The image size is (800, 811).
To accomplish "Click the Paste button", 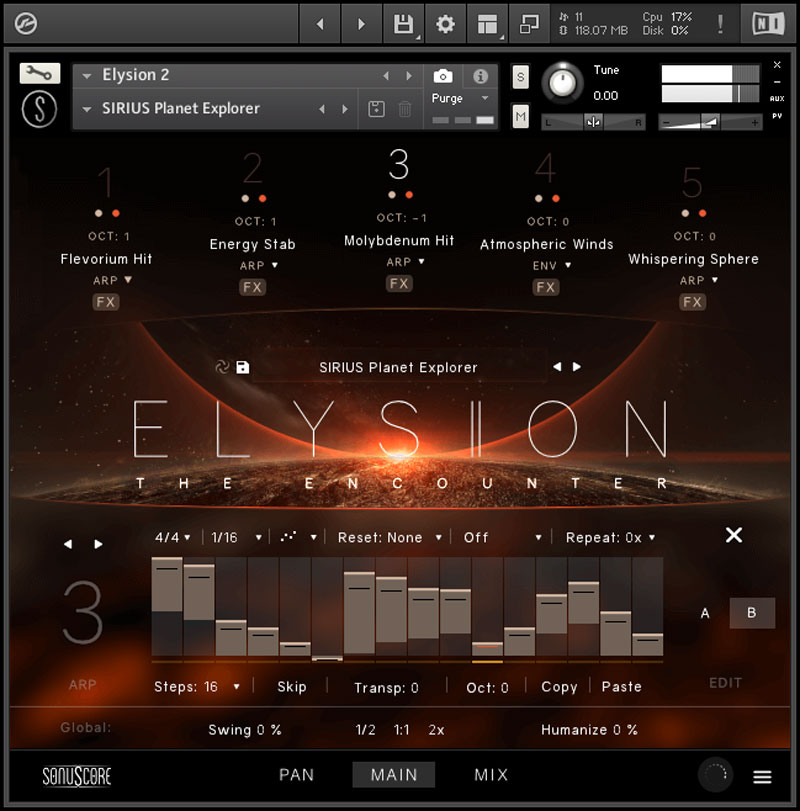I will 622,687.
